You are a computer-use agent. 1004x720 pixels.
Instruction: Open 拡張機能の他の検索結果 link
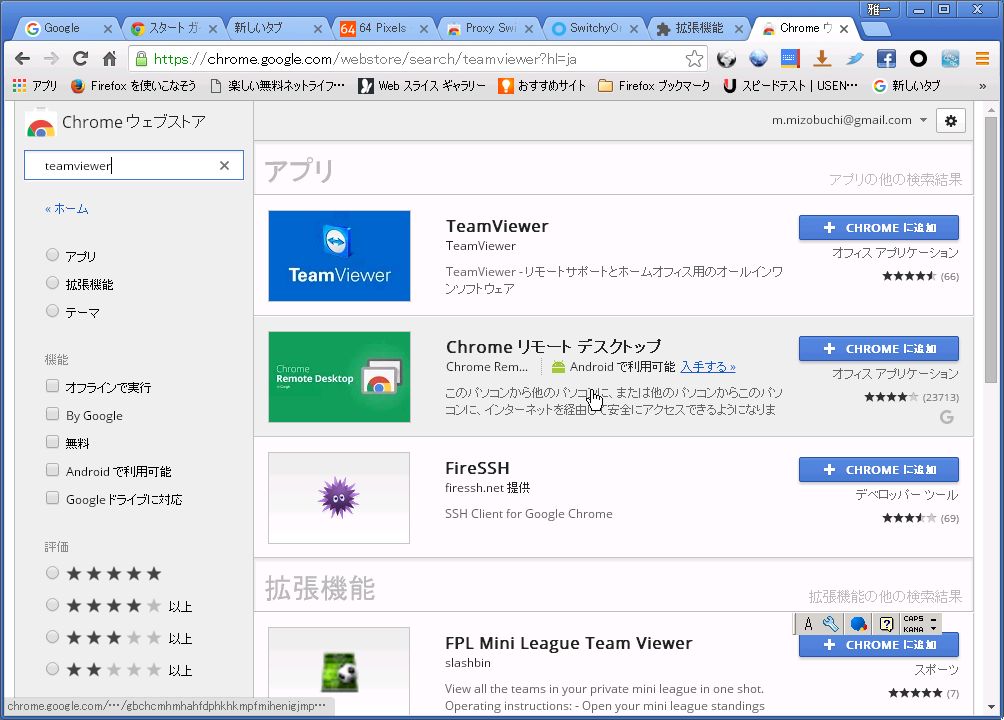pos(885,596)
